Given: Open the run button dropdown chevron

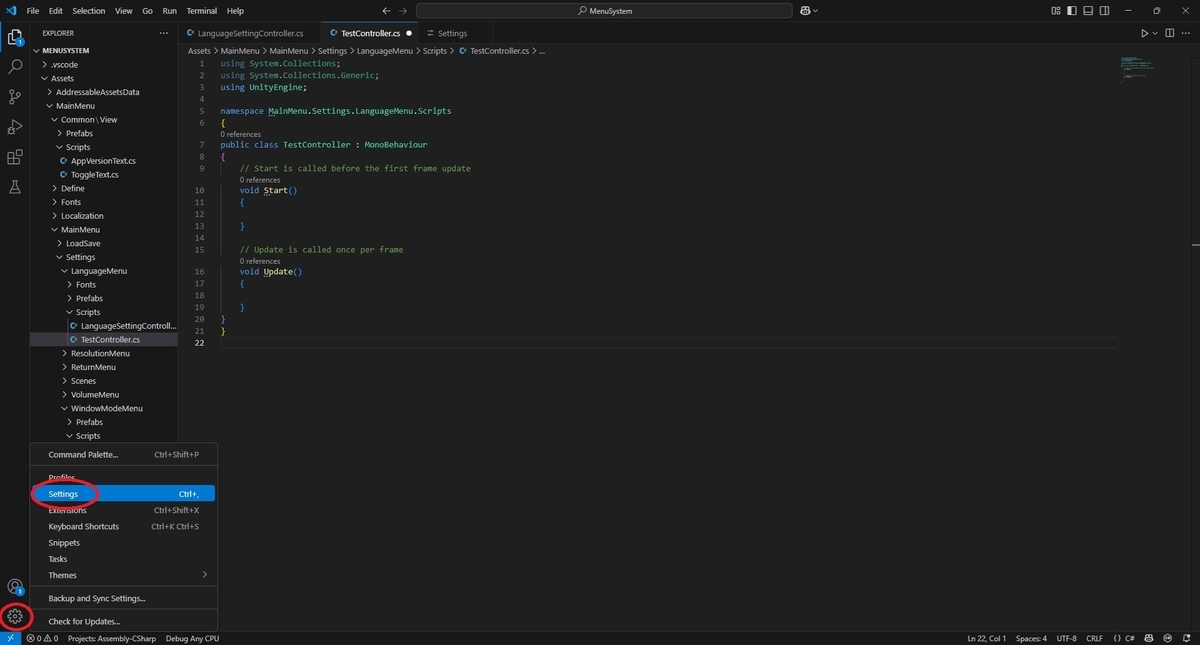Looking at the screenshot, I should (1156, 32).
